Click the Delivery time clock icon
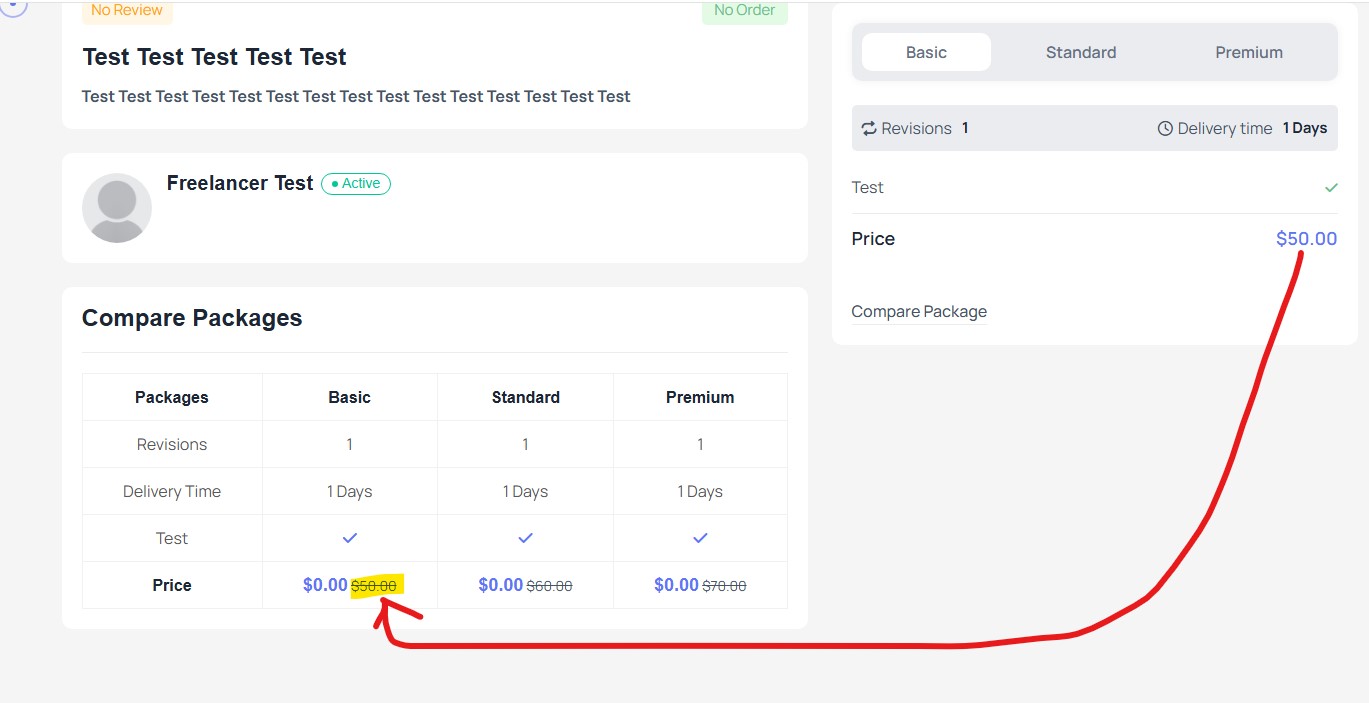This screenshot has width=1369, height=703. (x=1165, y=129)
